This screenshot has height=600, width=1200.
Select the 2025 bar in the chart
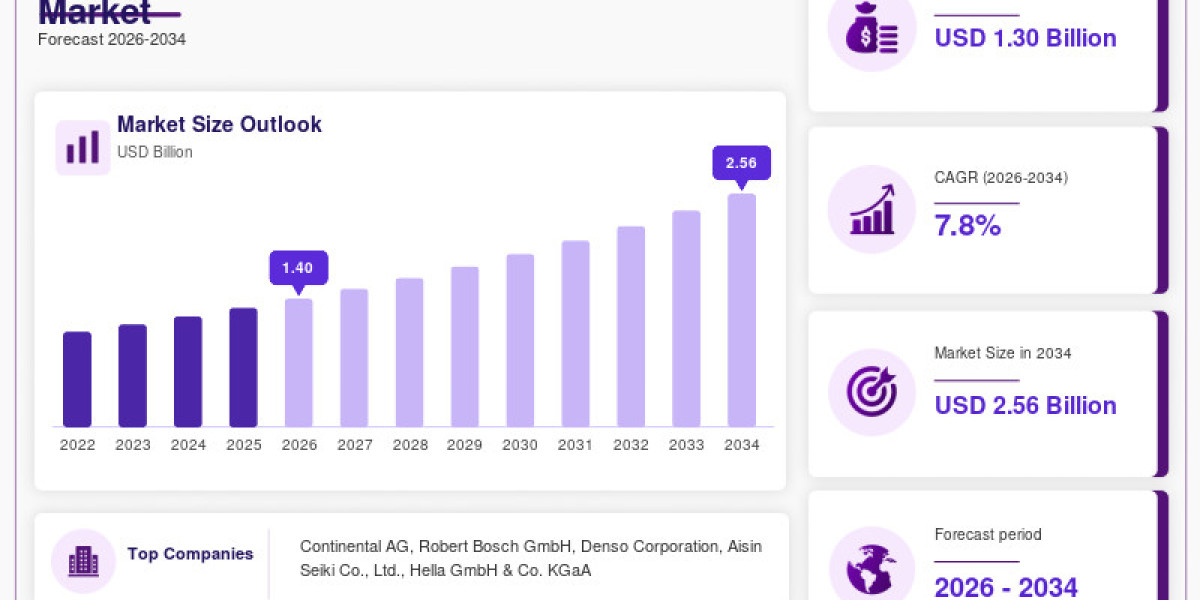(243, 367)
